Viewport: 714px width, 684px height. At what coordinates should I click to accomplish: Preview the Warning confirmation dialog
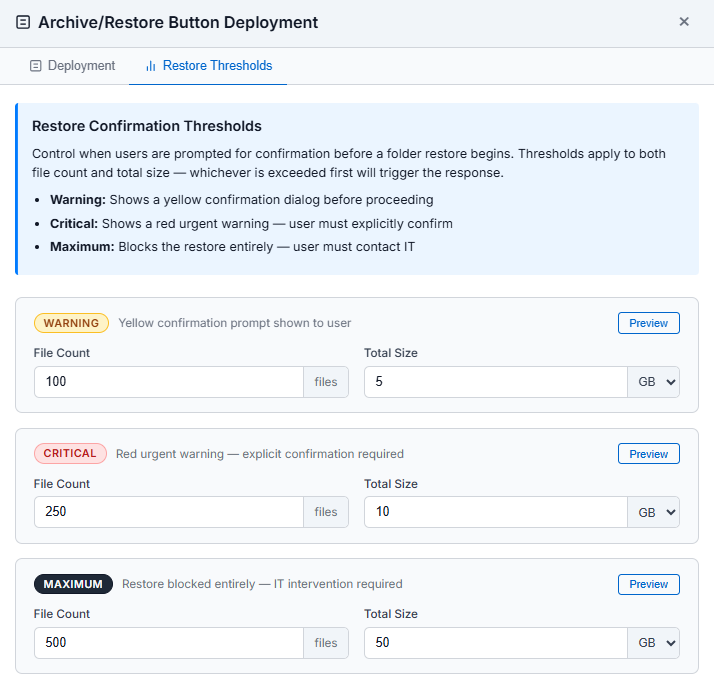pyautogui.click(x=648, y=323)
